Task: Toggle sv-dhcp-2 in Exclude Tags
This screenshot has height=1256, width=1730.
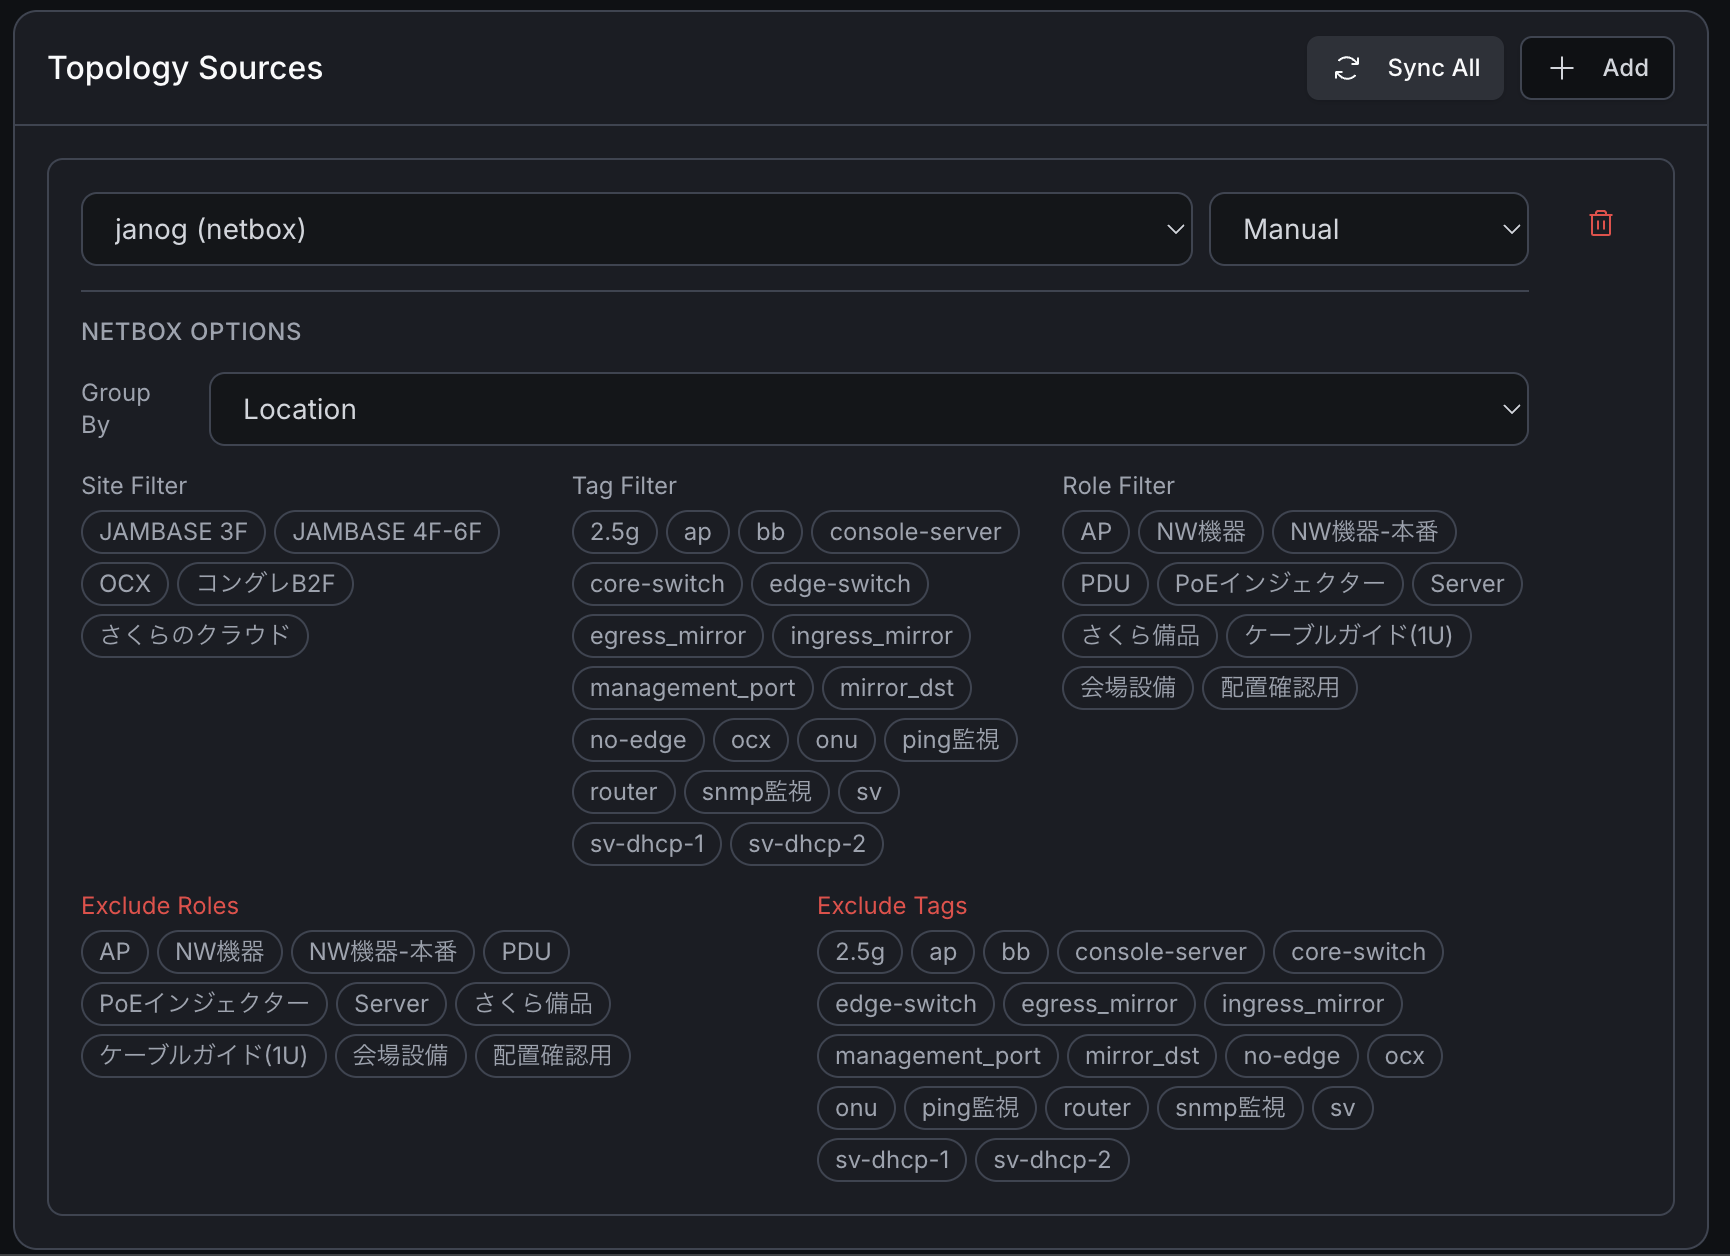Action: tap(1051, 1160)
